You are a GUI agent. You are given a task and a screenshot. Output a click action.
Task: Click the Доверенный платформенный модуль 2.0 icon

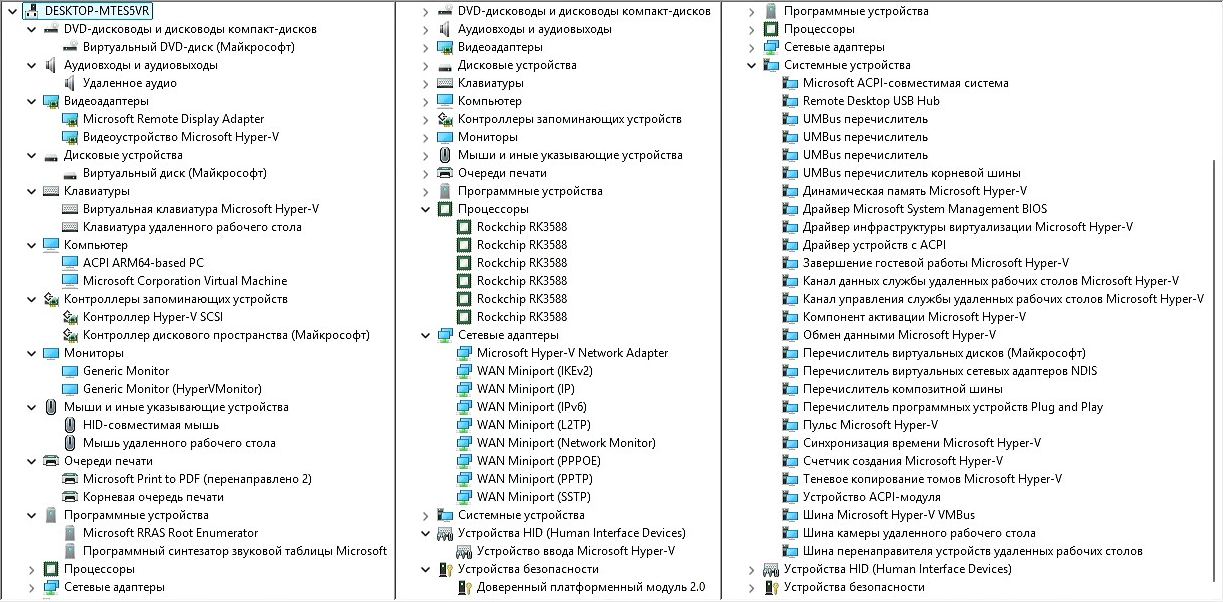(x=464, y=587)
